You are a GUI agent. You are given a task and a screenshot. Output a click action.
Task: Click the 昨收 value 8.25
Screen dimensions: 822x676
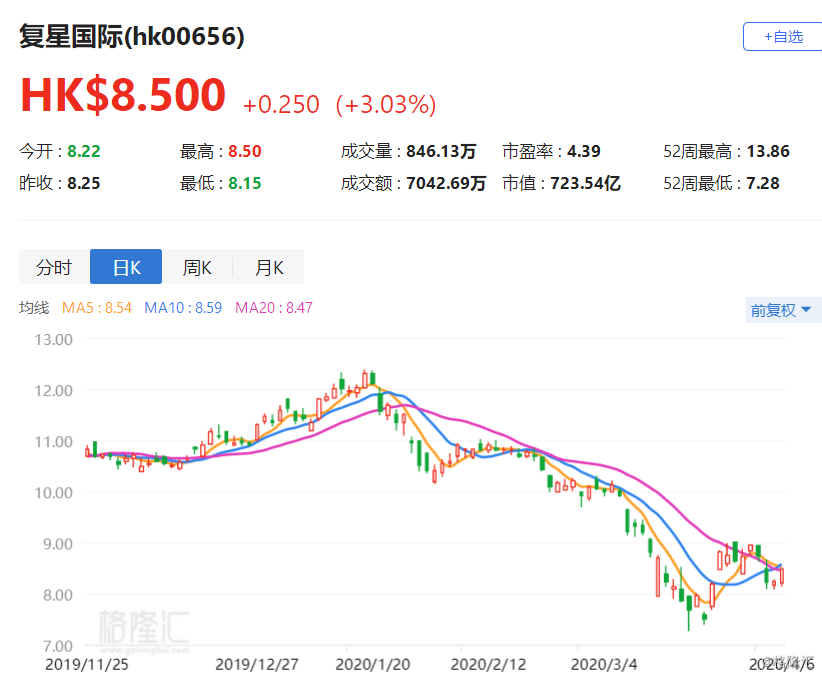[x=84, y=183]
